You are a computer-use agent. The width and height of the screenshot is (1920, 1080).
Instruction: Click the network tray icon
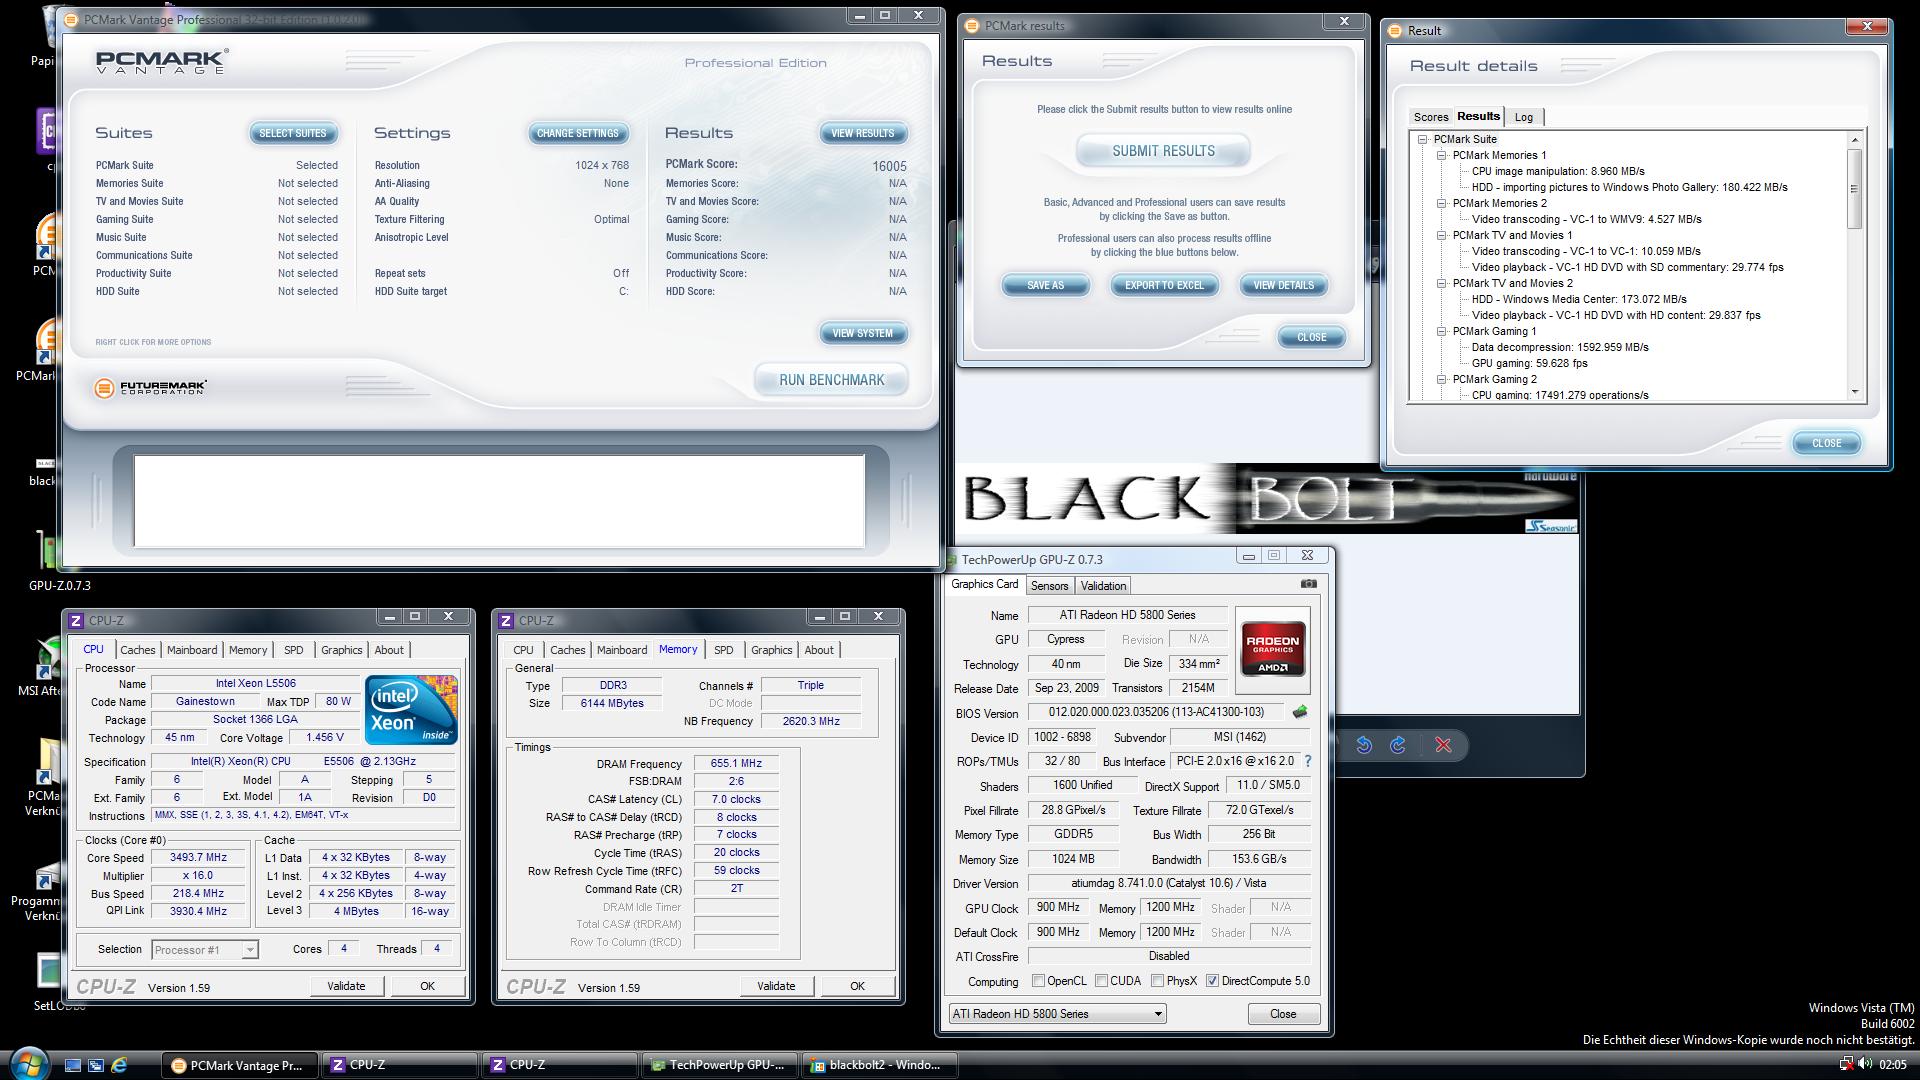[1846, 1064]
